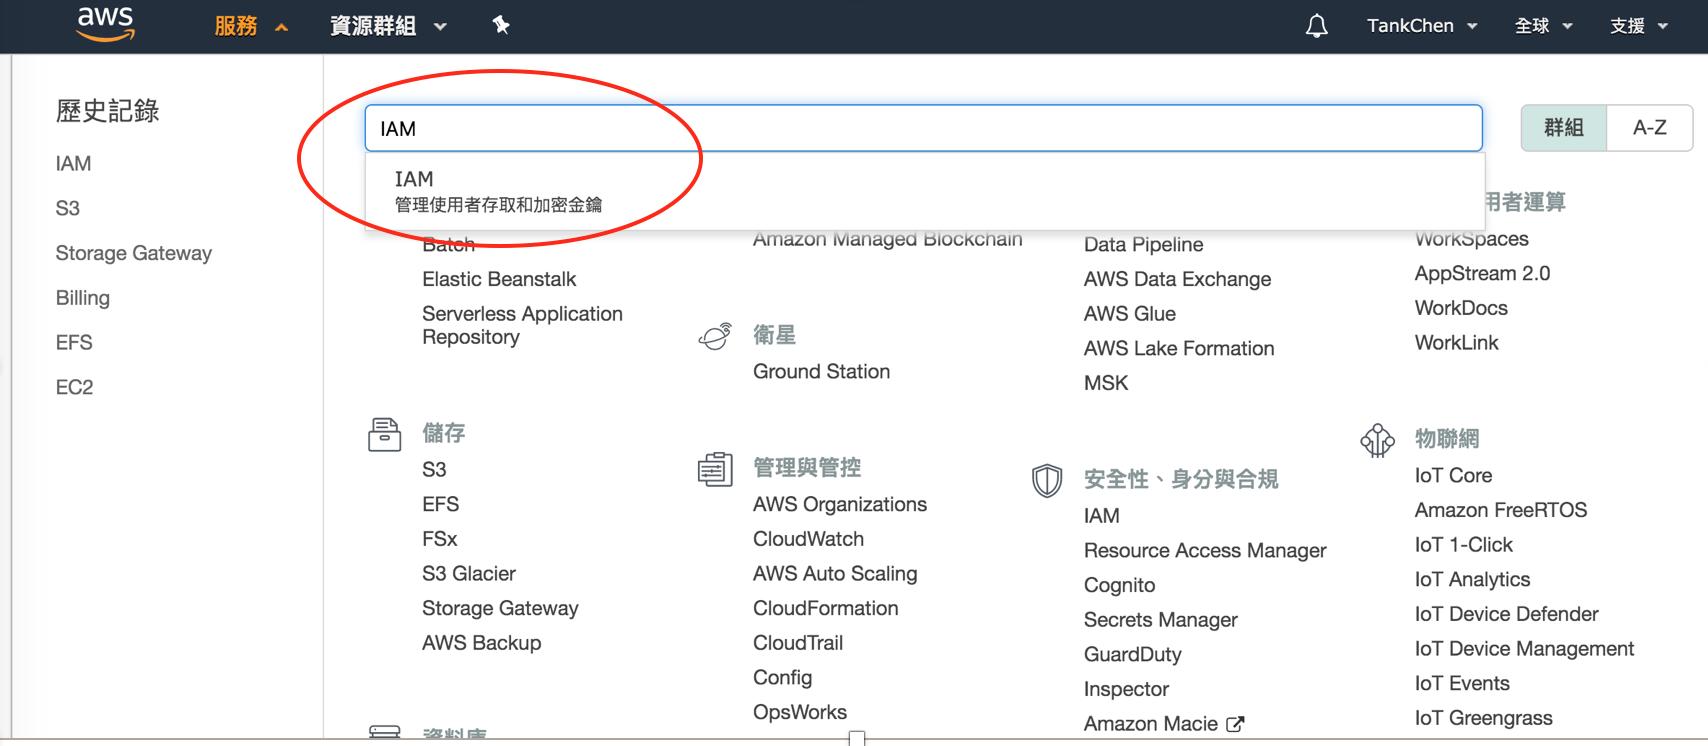Open GuardDuty service
Viewport: 1708px width, 746px height.
click(x=1132, y=655)
